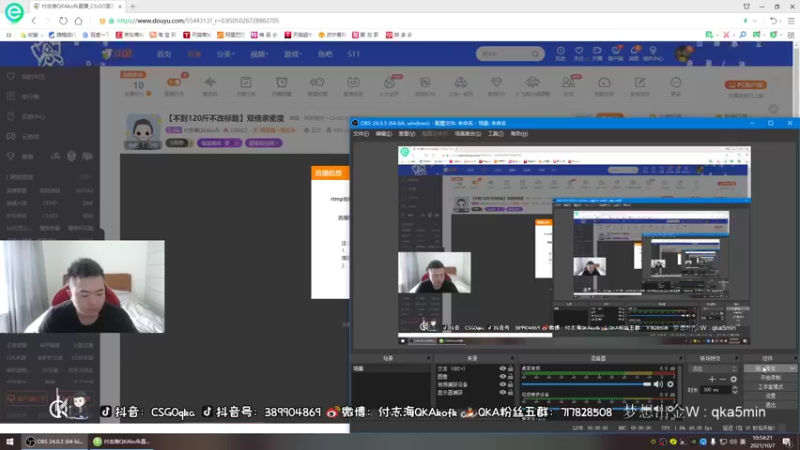Image resolution: width=800 pixels, height=450 pixels.
Task: Click the shield PK icon
Action: point(425,82)
